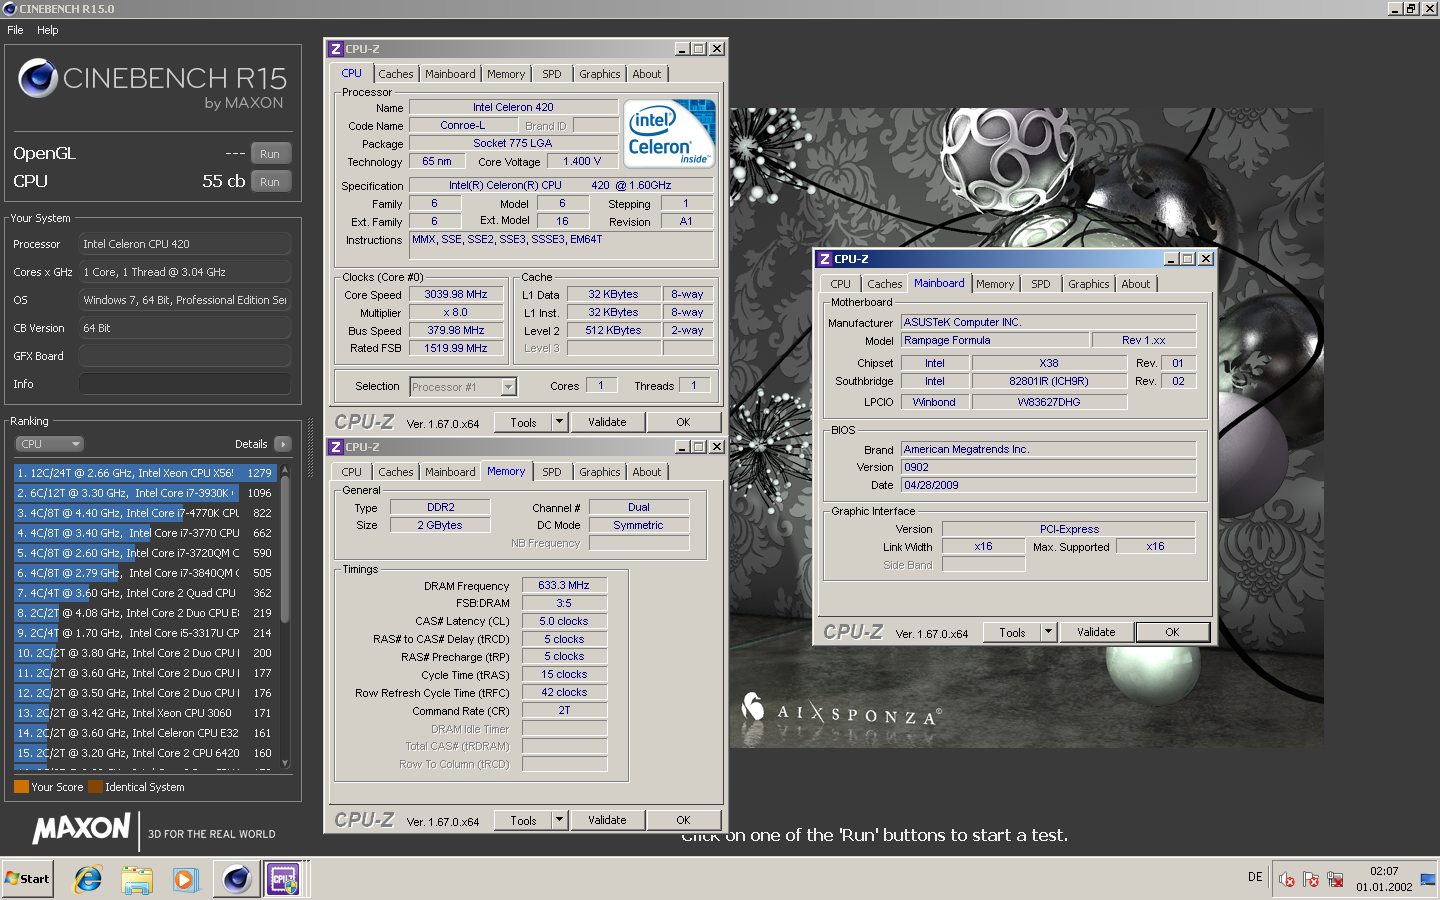This screenshot has height=900, width=1440.
Task: Select SPD tab in Memory CPU-Z window
Action: 552,472
